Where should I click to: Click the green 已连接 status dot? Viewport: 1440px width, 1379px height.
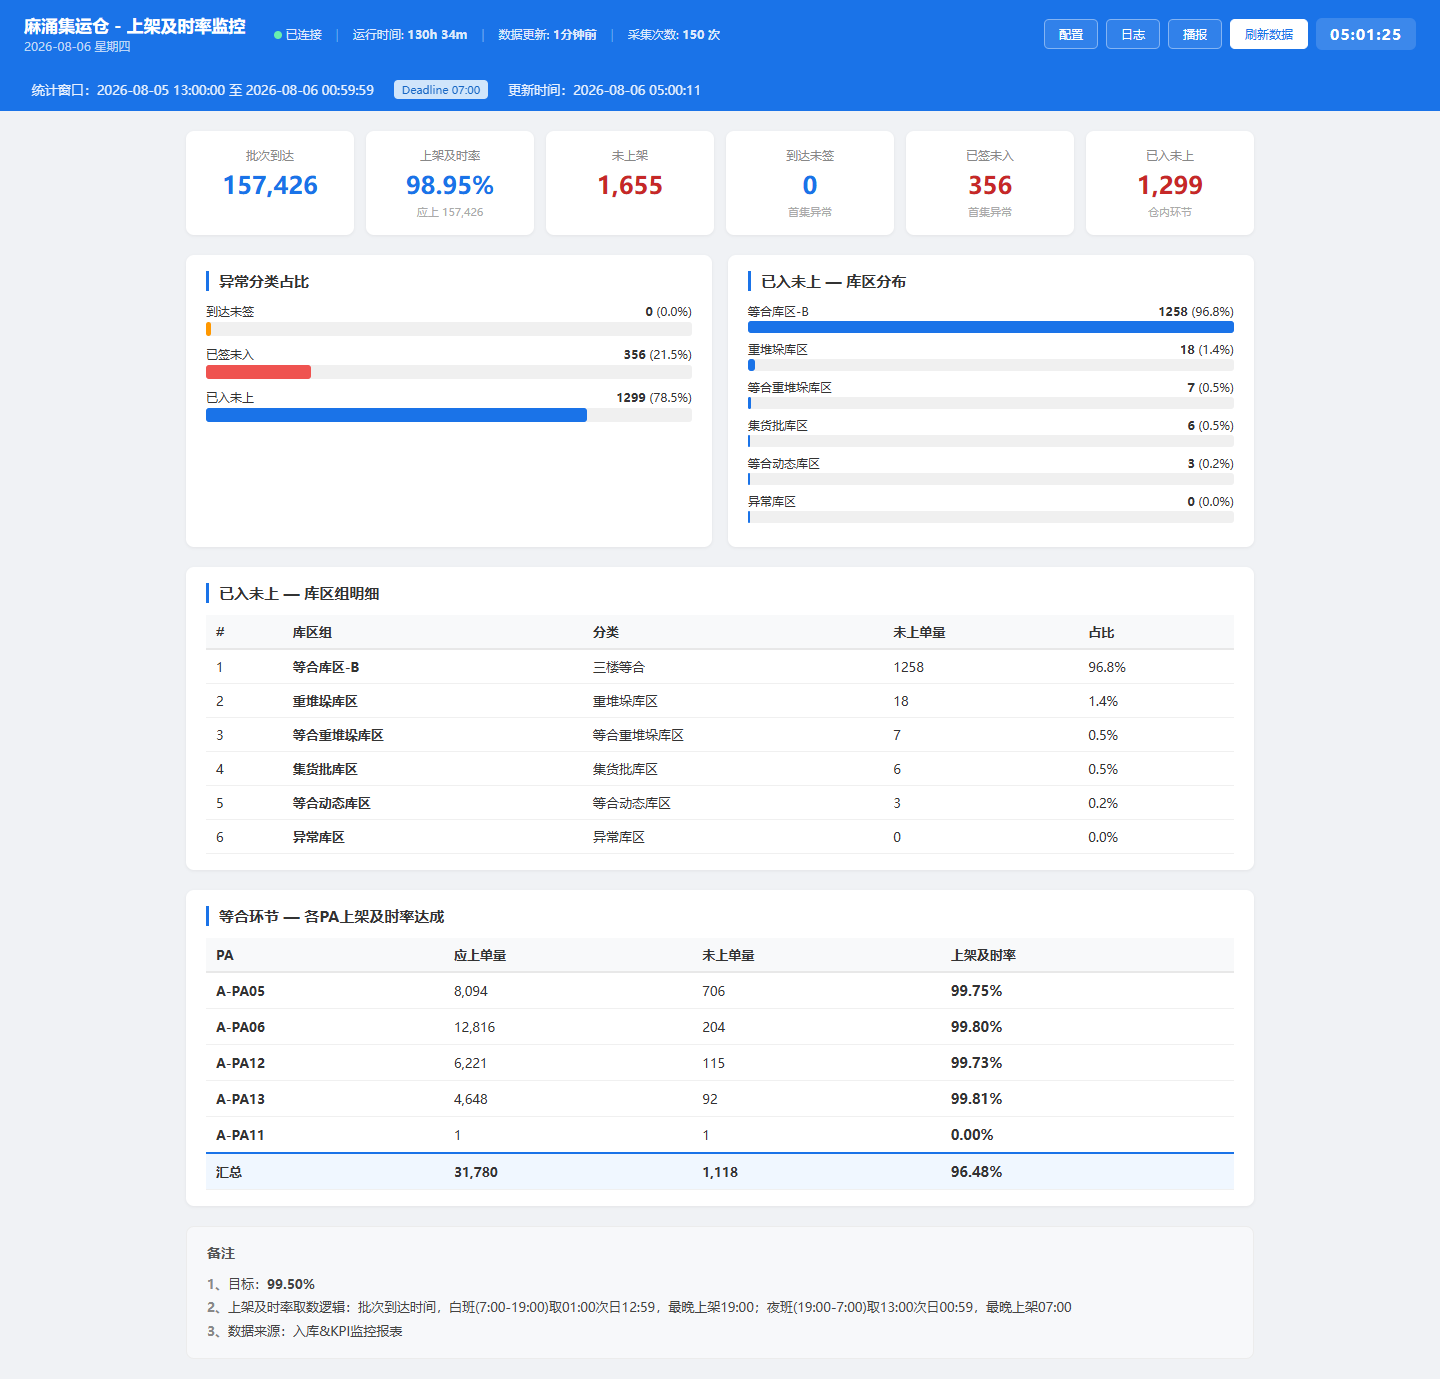tap(278, 35)
